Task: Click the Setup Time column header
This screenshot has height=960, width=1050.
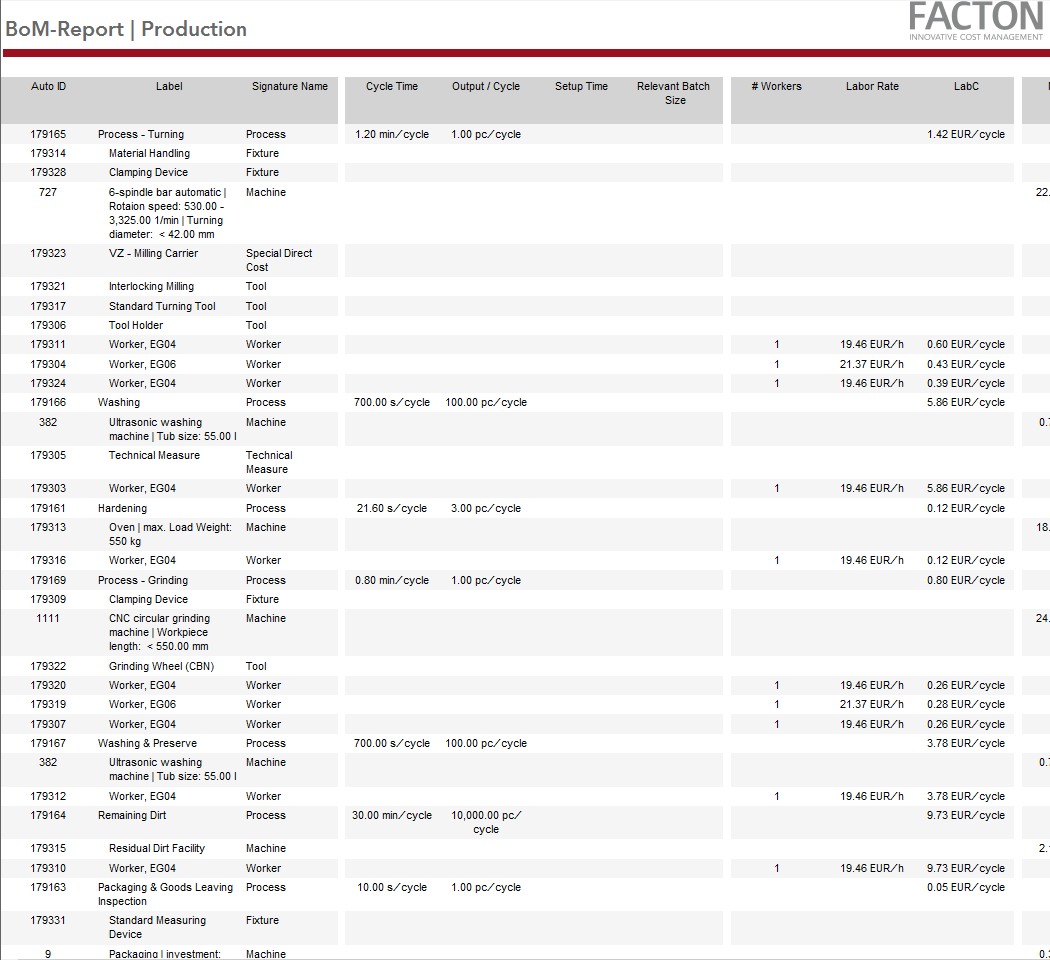Action: click(x=581, y=87)
